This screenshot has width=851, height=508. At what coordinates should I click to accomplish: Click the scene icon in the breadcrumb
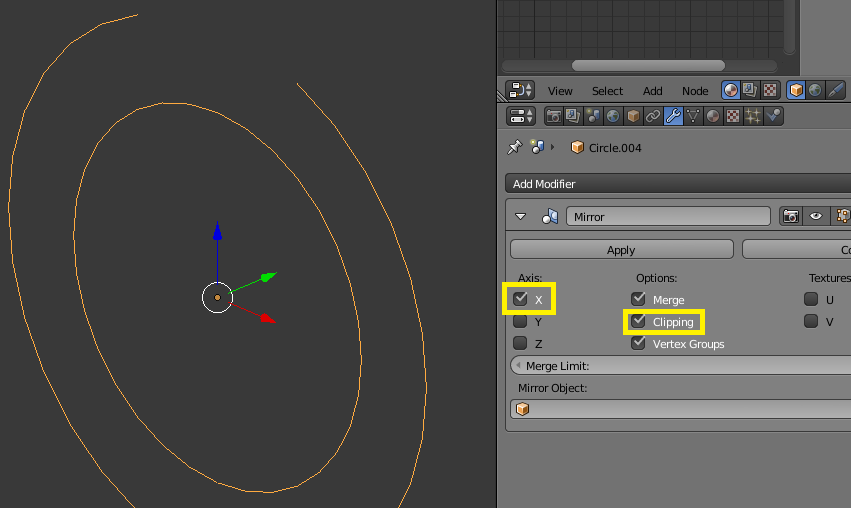(537, 147)
